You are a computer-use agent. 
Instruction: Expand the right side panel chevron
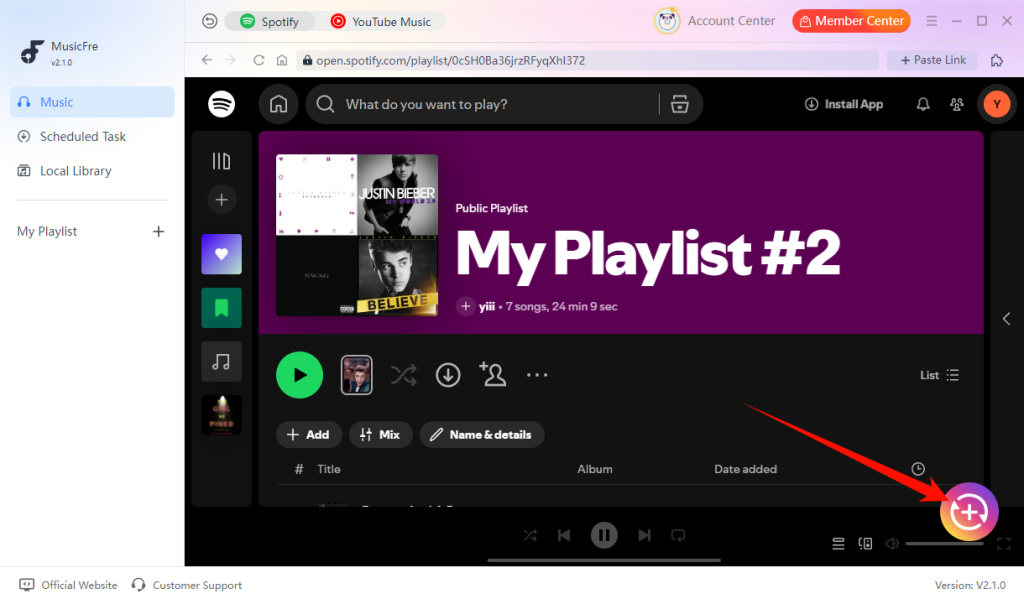pos(1006,319)
